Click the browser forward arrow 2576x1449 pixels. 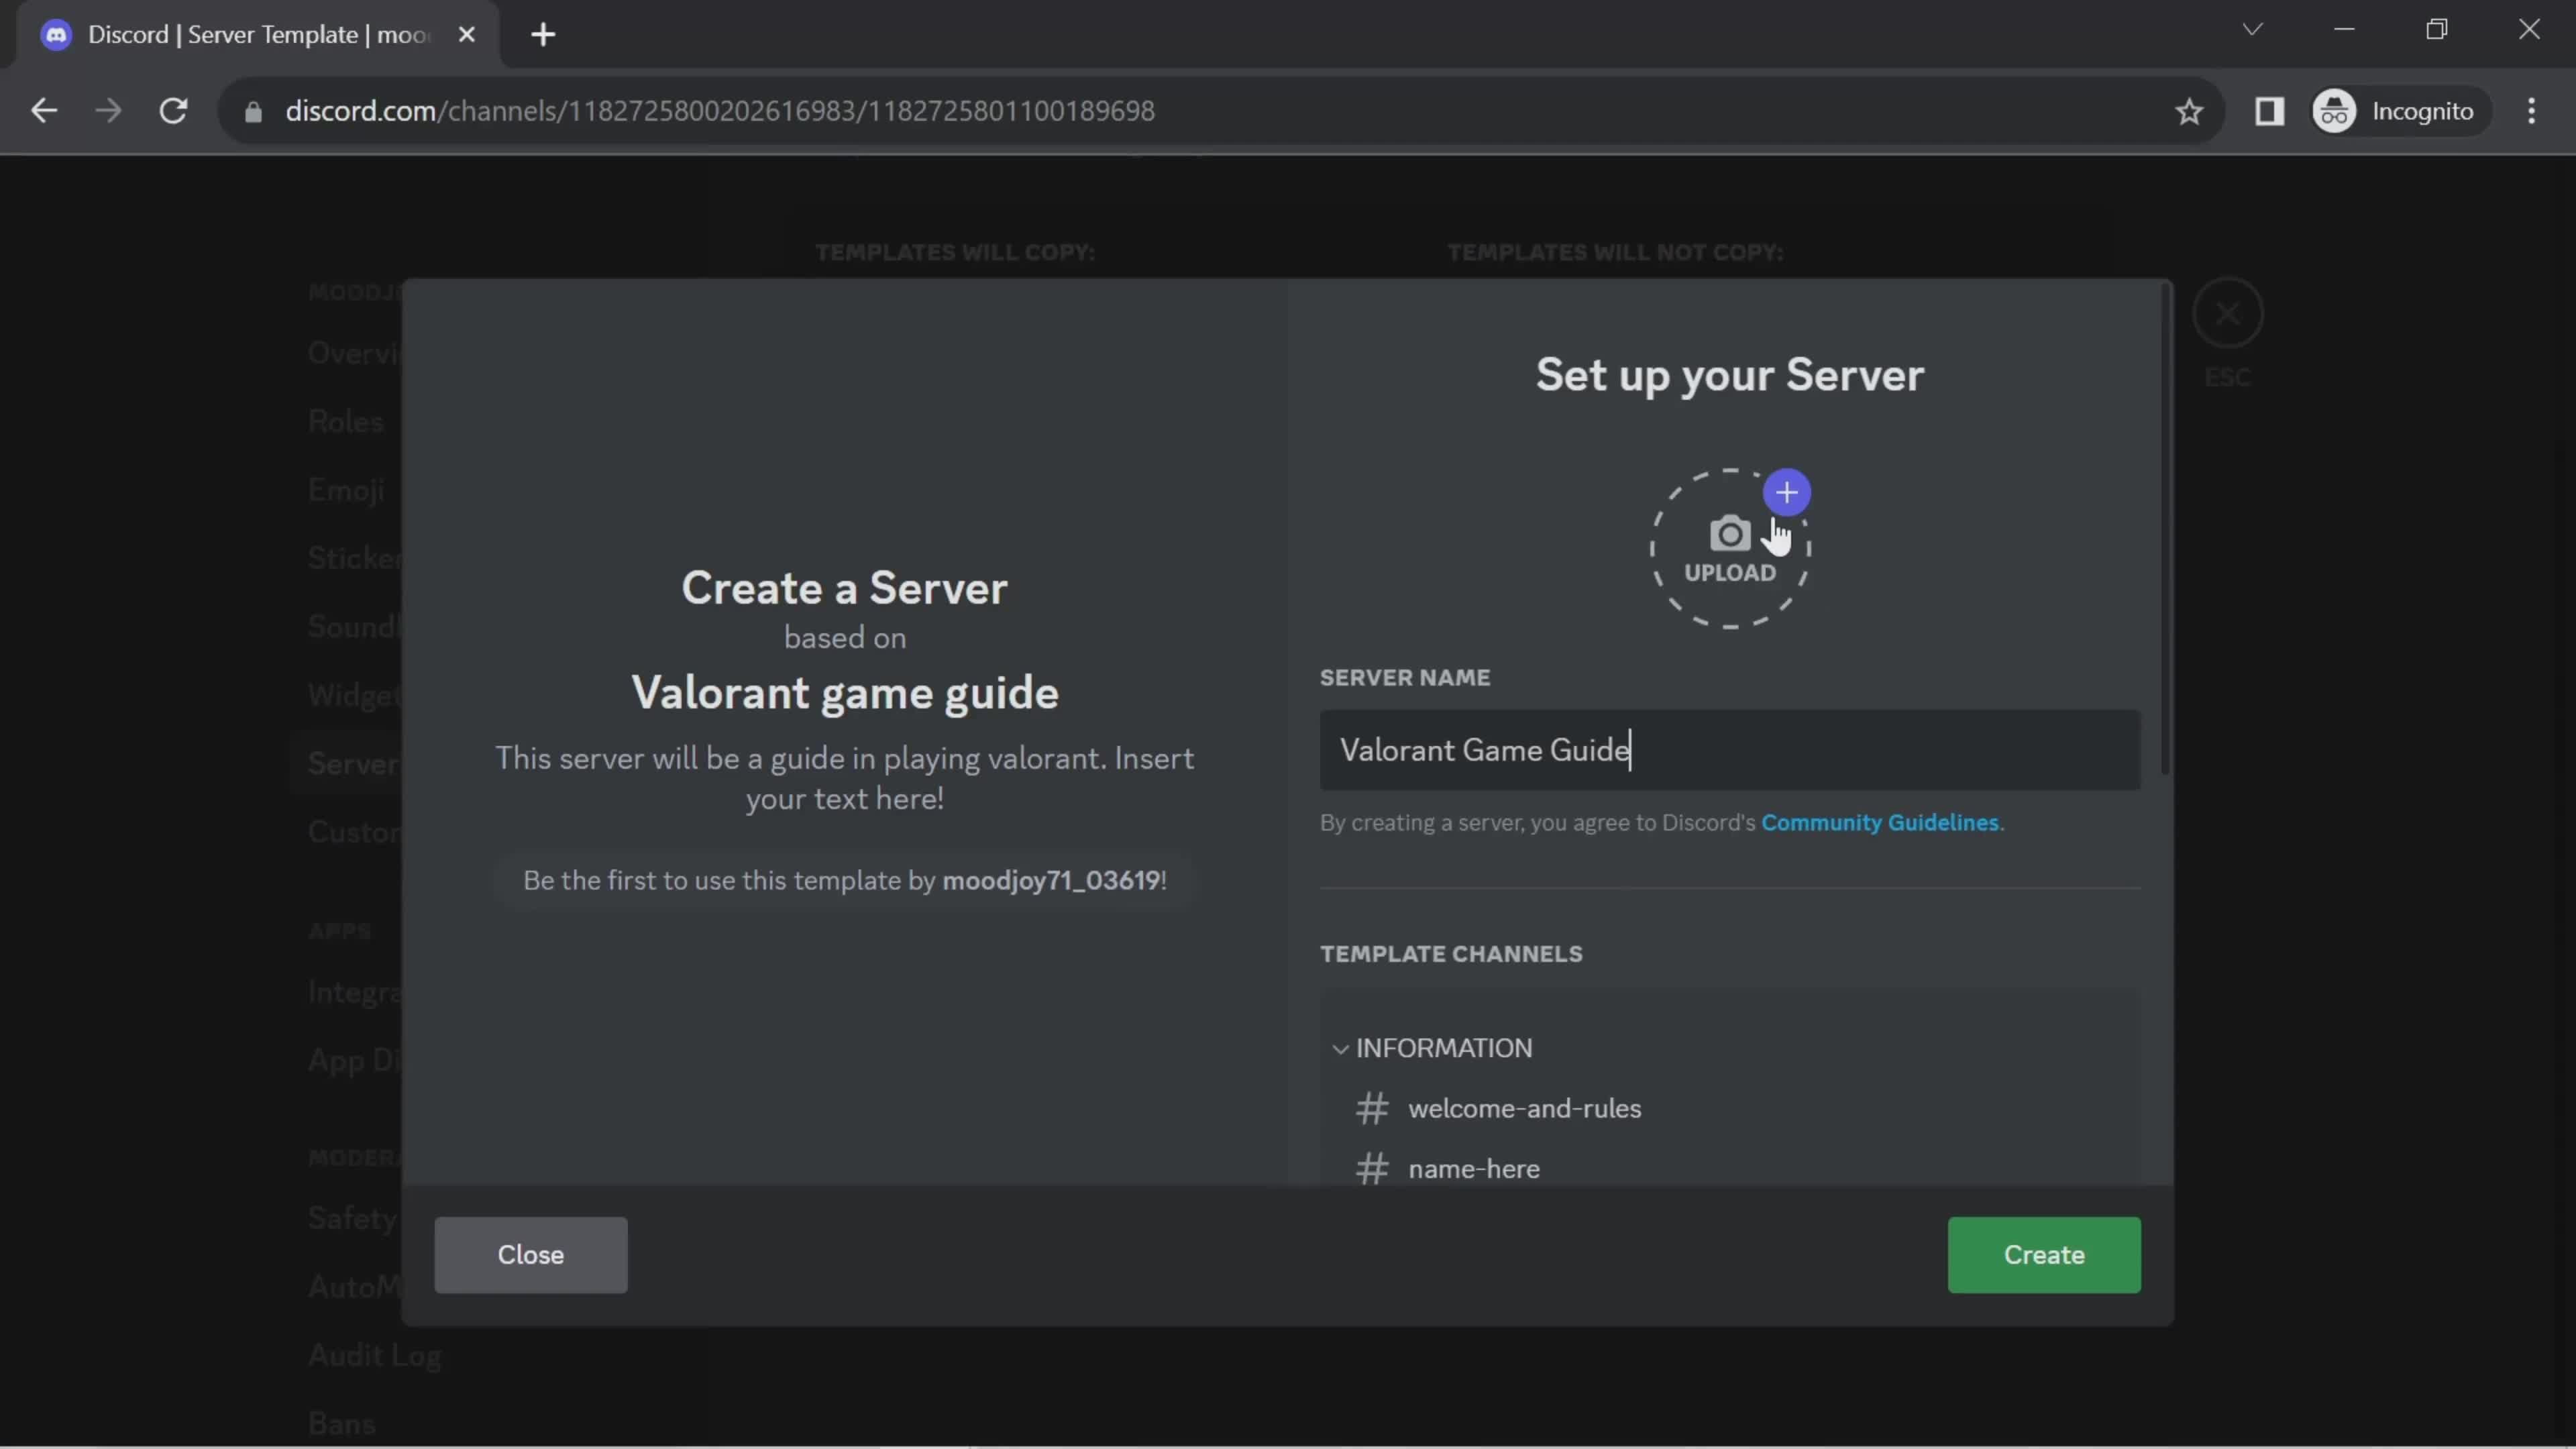108,111
